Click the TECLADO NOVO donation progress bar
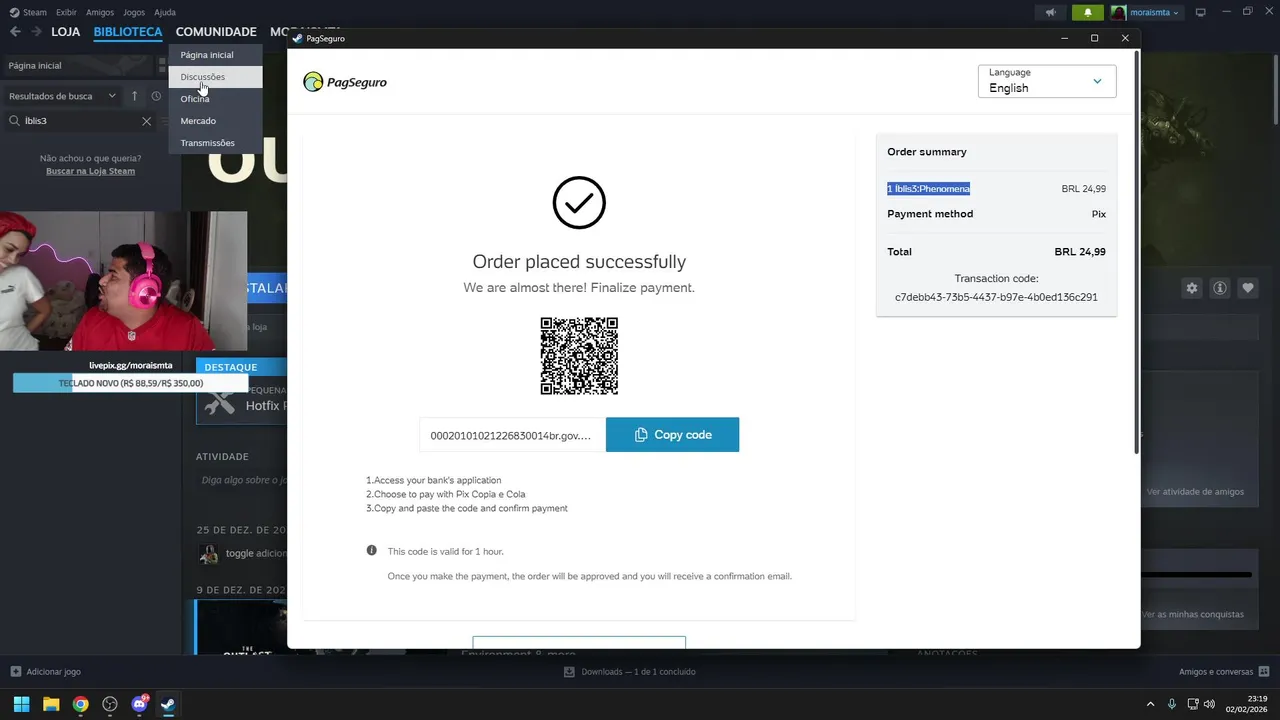 (x=130, y=383)
